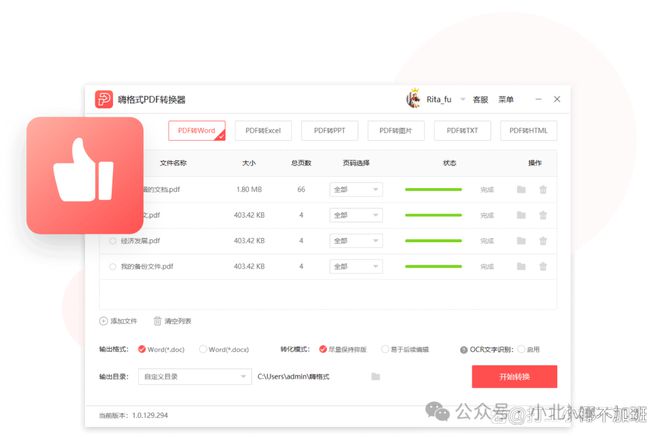Click progress bar of 1.80 MB file

click(433, 189)
